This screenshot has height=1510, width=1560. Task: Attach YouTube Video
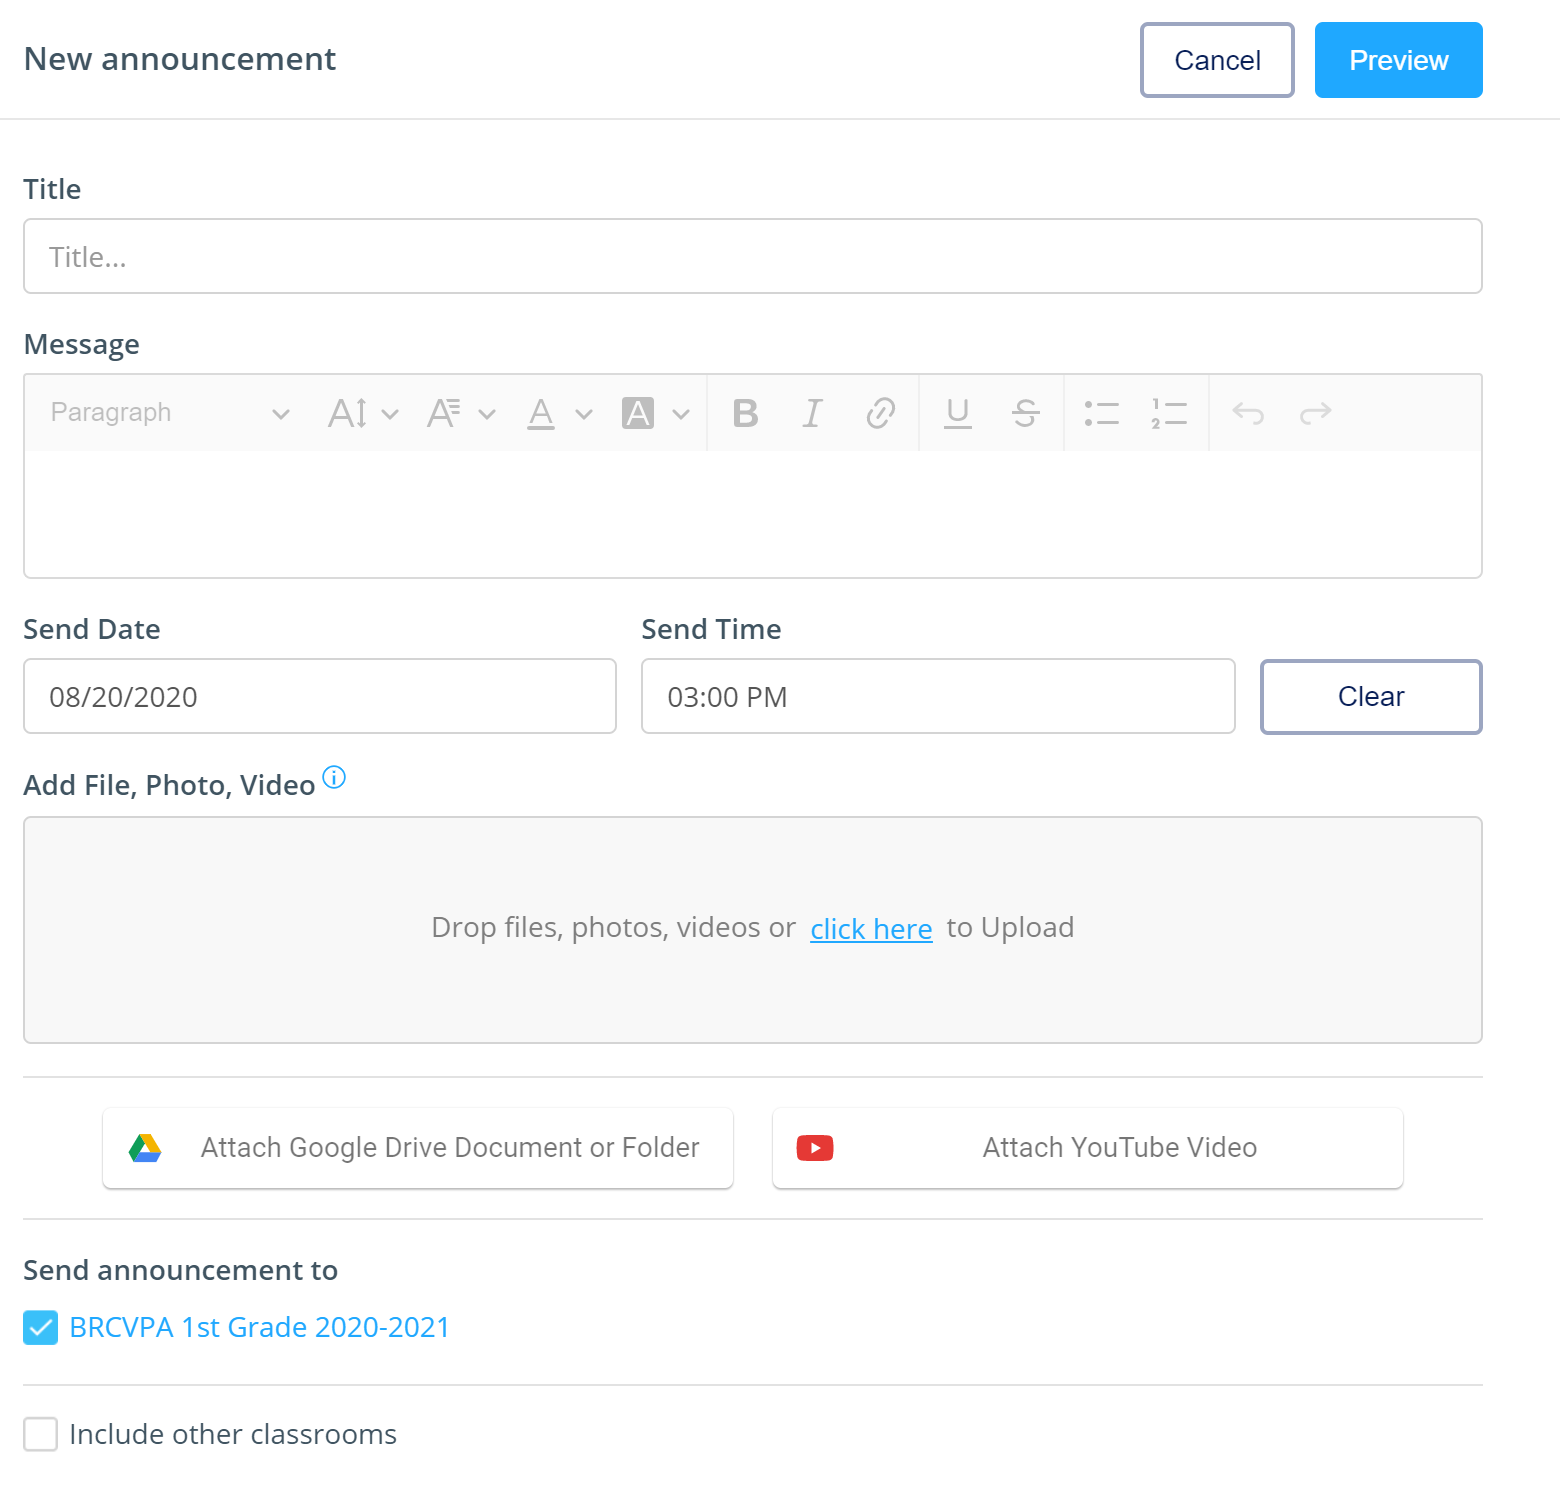click(1088, 1148)
